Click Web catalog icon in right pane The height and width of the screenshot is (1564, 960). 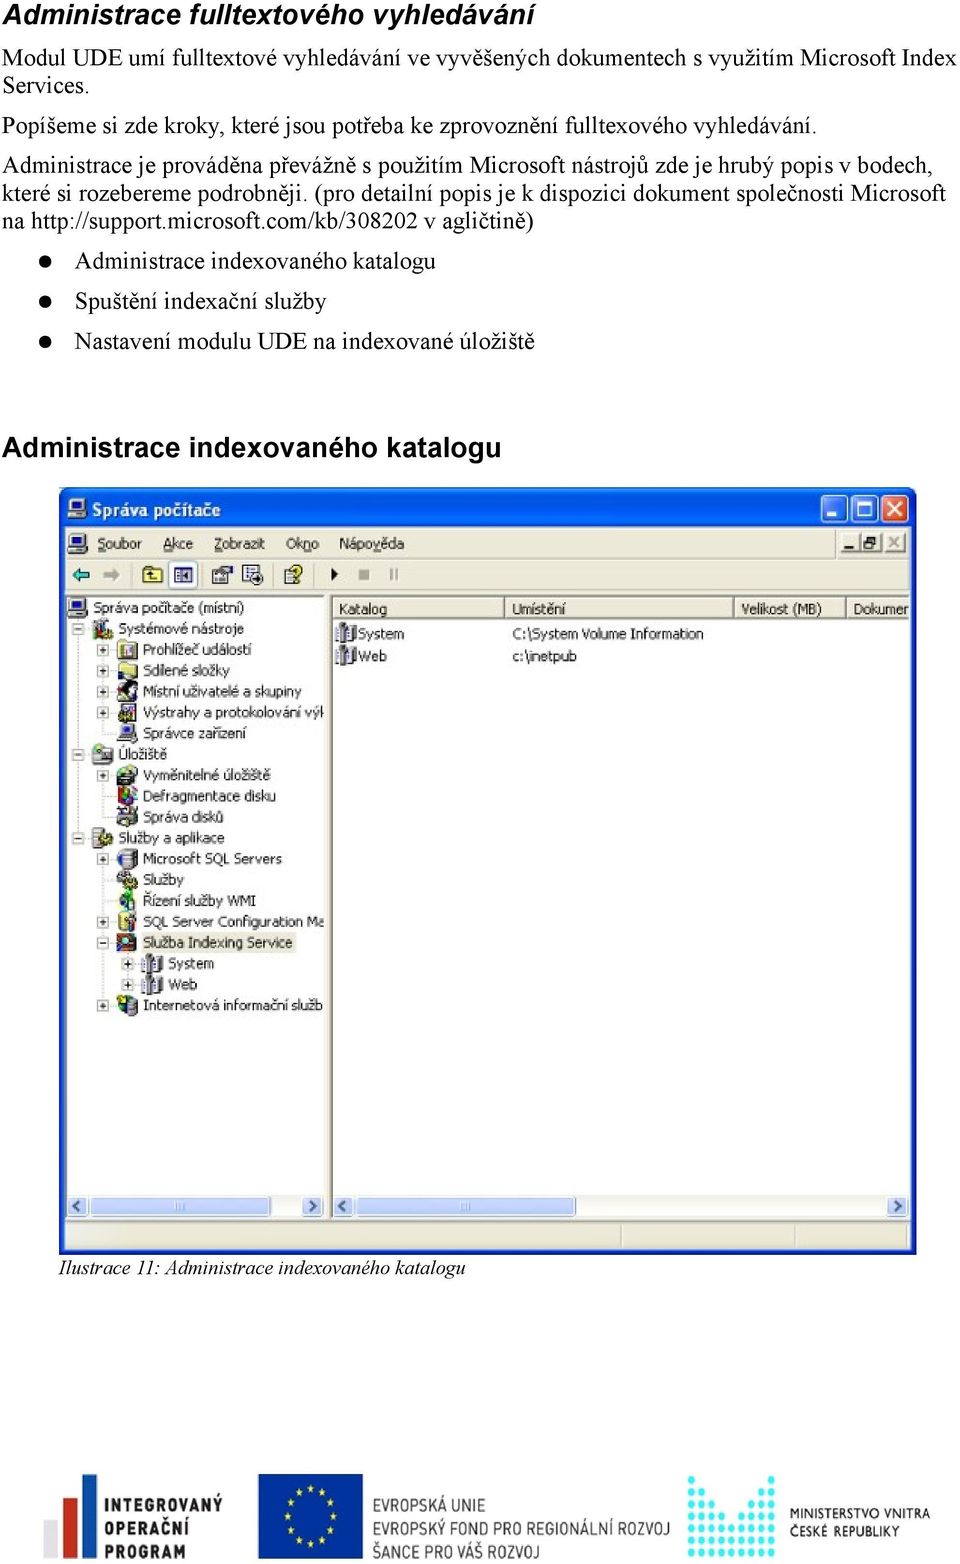coord(346,656)
